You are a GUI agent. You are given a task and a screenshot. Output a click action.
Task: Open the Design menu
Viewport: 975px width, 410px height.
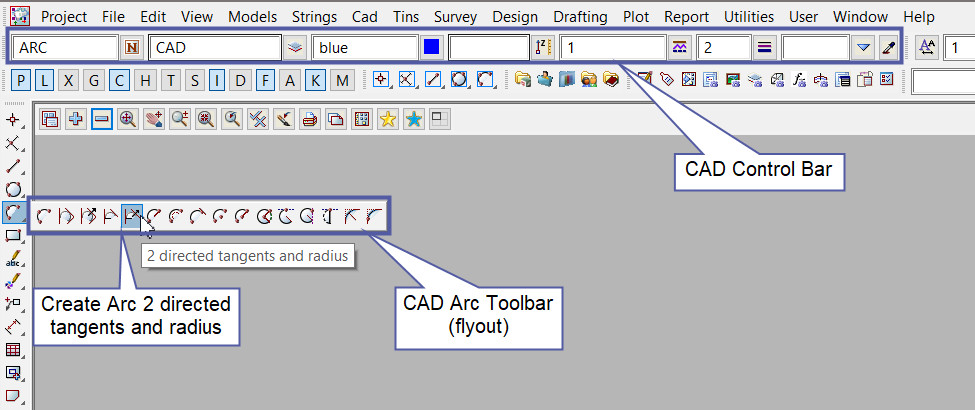pos(515,17)
